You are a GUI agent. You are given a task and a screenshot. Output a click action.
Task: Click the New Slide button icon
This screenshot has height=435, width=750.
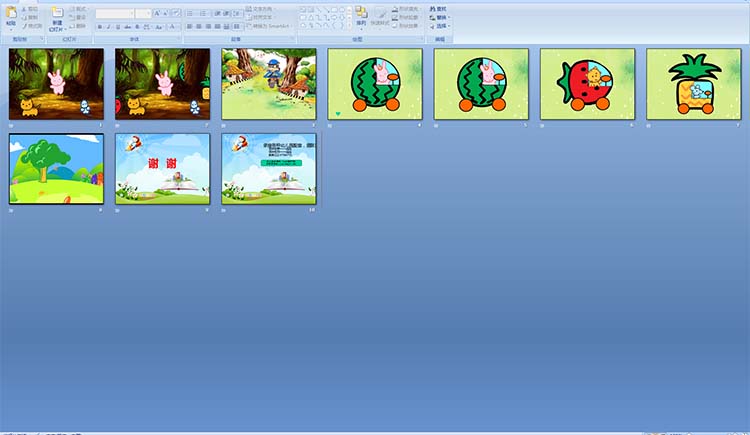coord(58,13)
